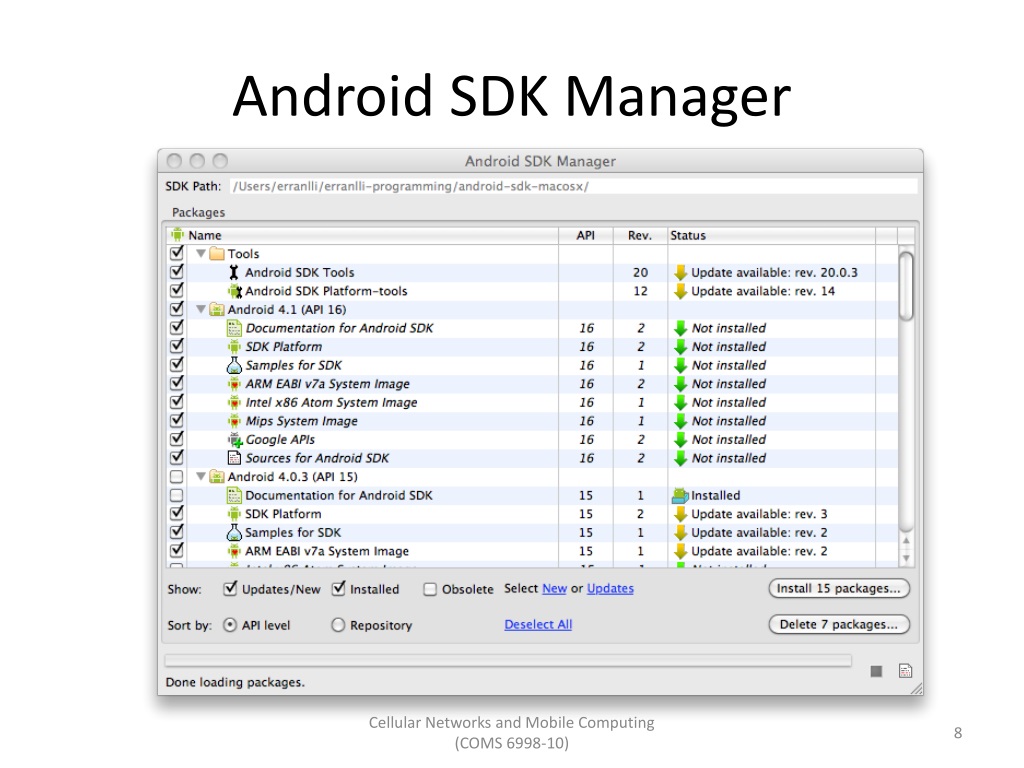Enable the Obsolete filter checkbox

click(430, 589)
